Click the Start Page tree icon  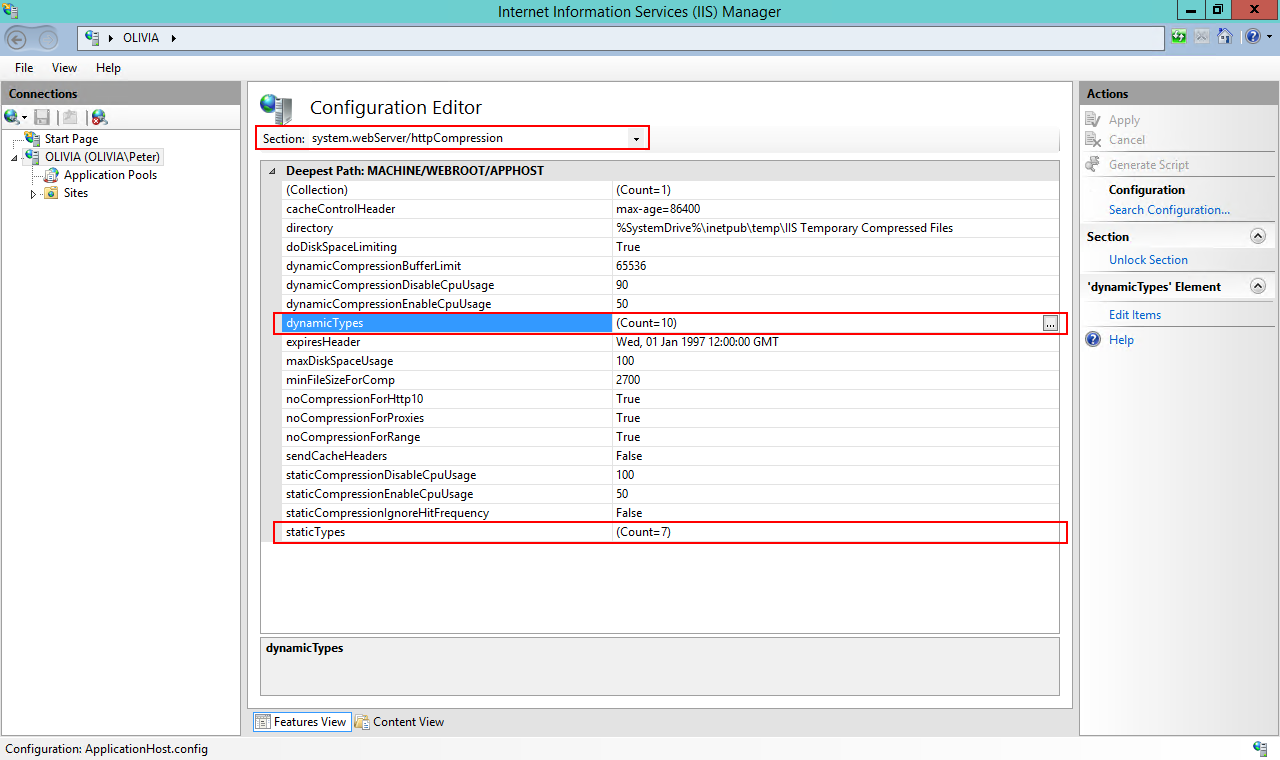[32, 138]
